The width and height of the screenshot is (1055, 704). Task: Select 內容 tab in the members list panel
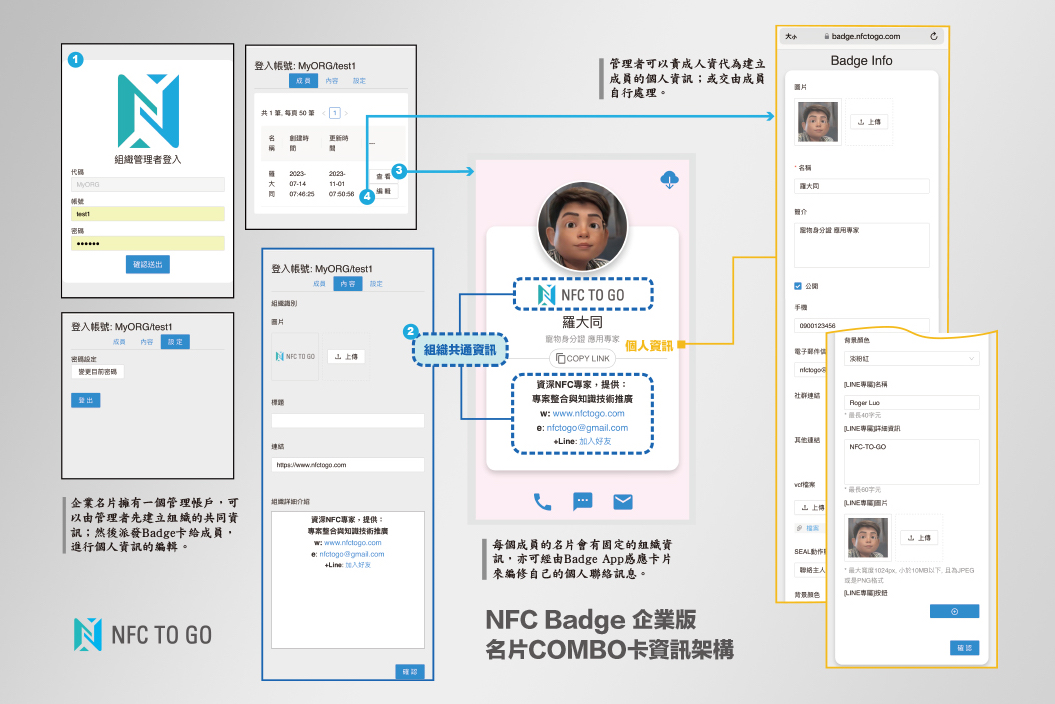tap(332, 81)
